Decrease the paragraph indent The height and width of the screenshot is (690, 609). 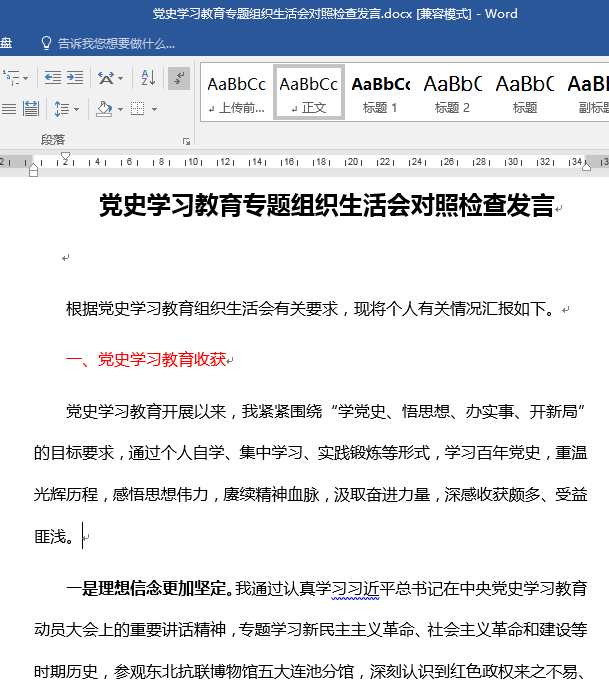[x=53, y=78]
